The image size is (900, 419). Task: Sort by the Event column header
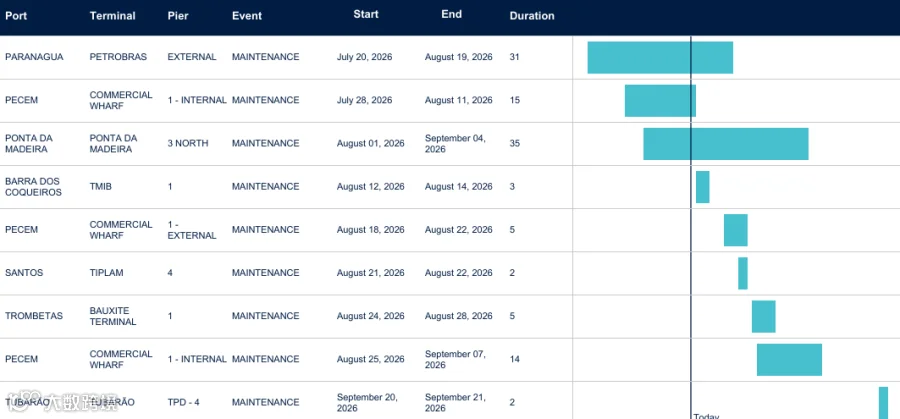click(x=247, y=15)
